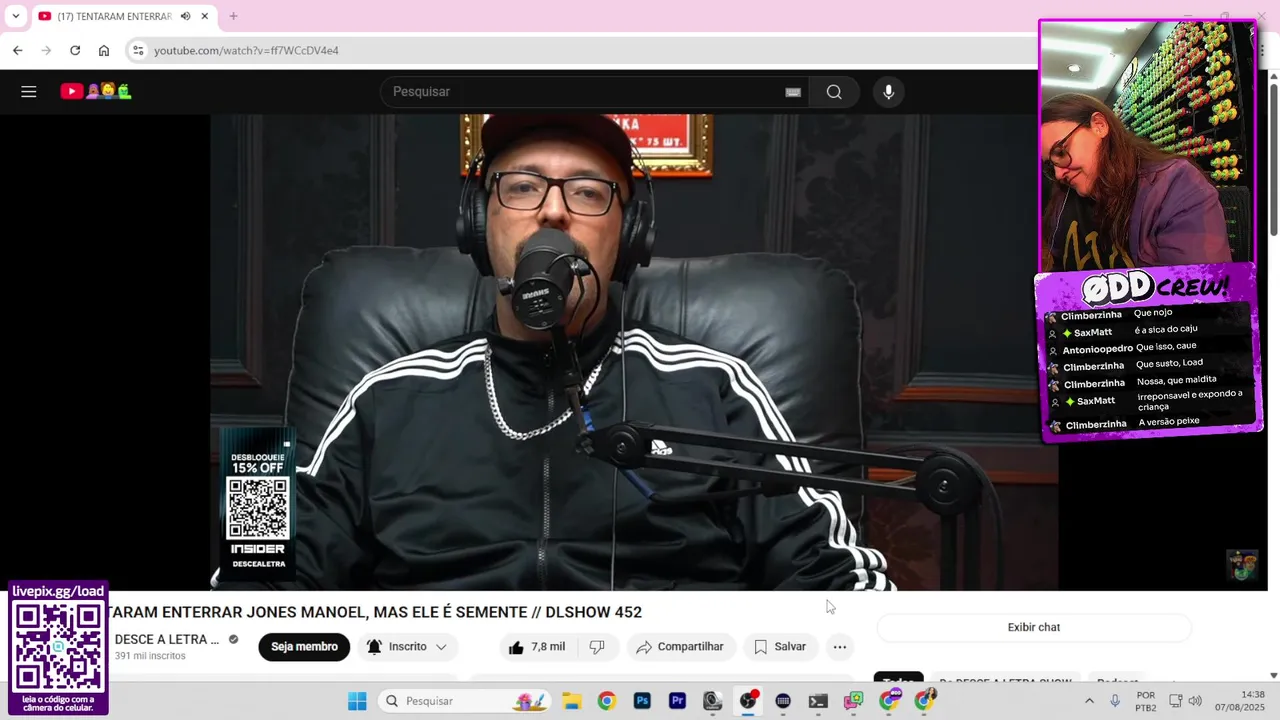Show live chat replay with Exibir chat
The width and height of the screenshot is (1280, 720).
point(1034,627)
